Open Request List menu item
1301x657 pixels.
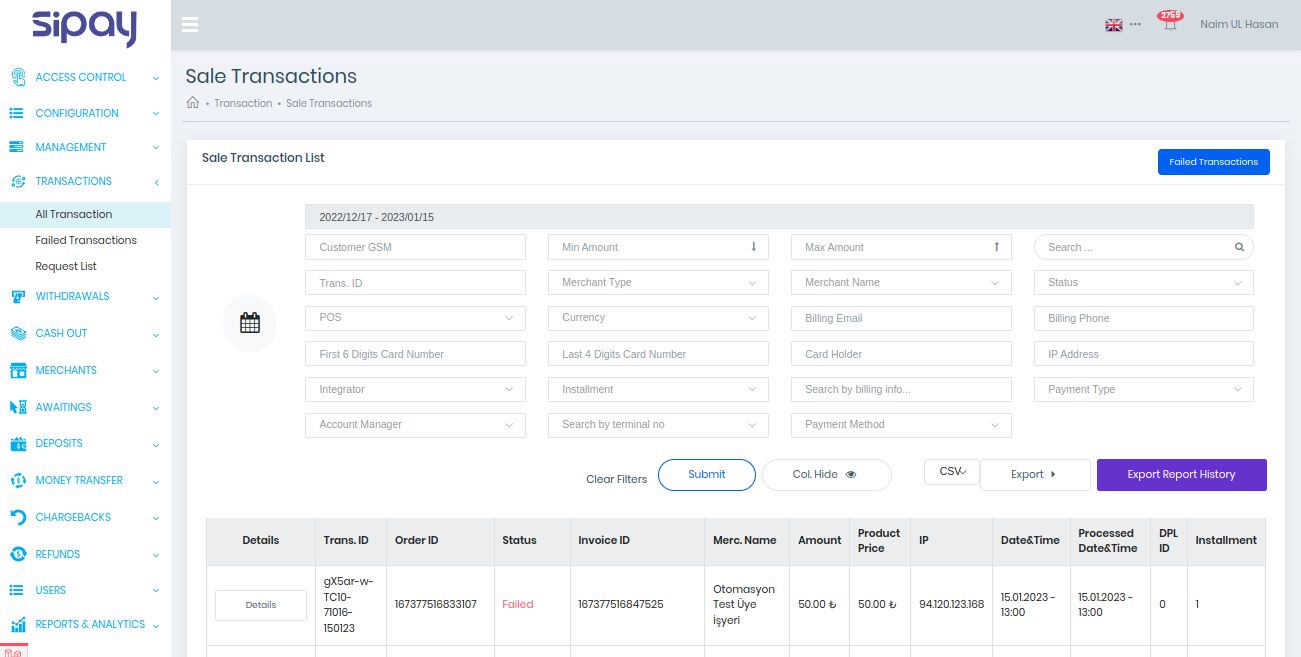click(x=66, y=266)
